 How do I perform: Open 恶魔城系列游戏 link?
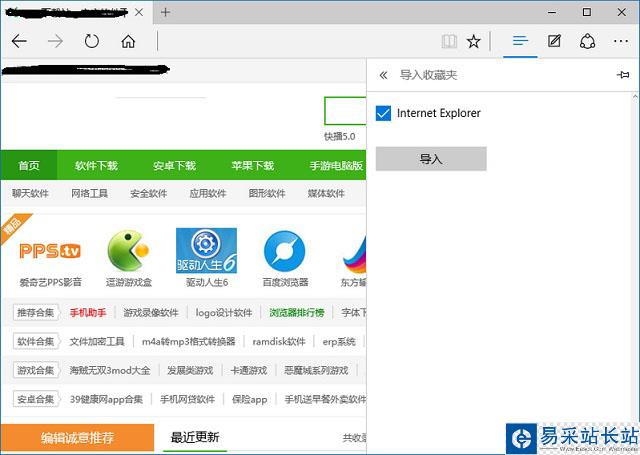tap(316, 370)
